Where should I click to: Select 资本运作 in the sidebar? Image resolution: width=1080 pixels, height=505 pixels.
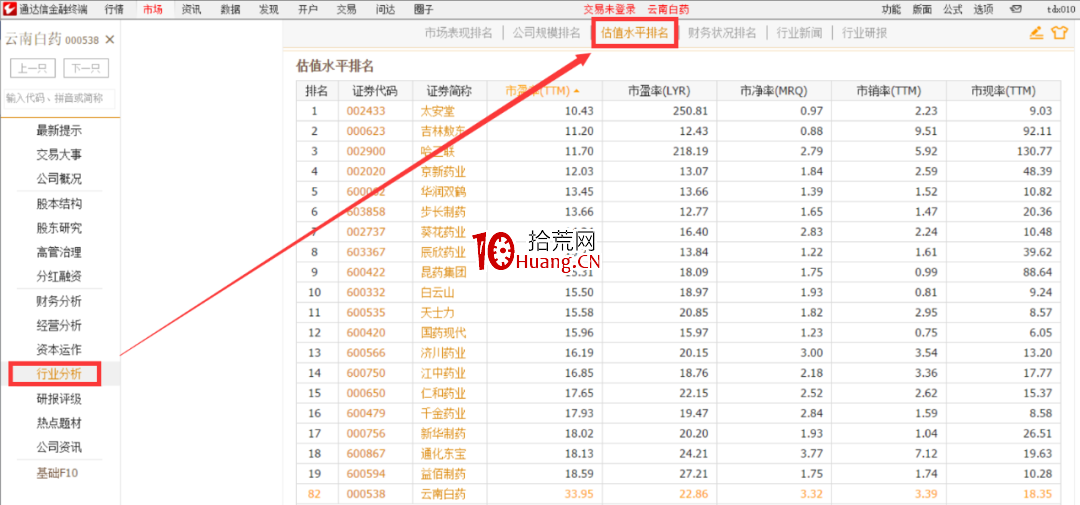59,349
